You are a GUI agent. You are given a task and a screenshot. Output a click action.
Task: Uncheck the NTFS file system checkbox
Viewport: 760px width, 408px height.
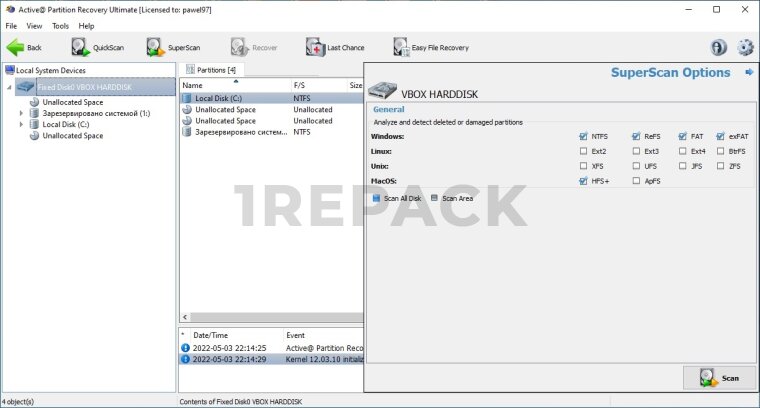click(583, 136)
